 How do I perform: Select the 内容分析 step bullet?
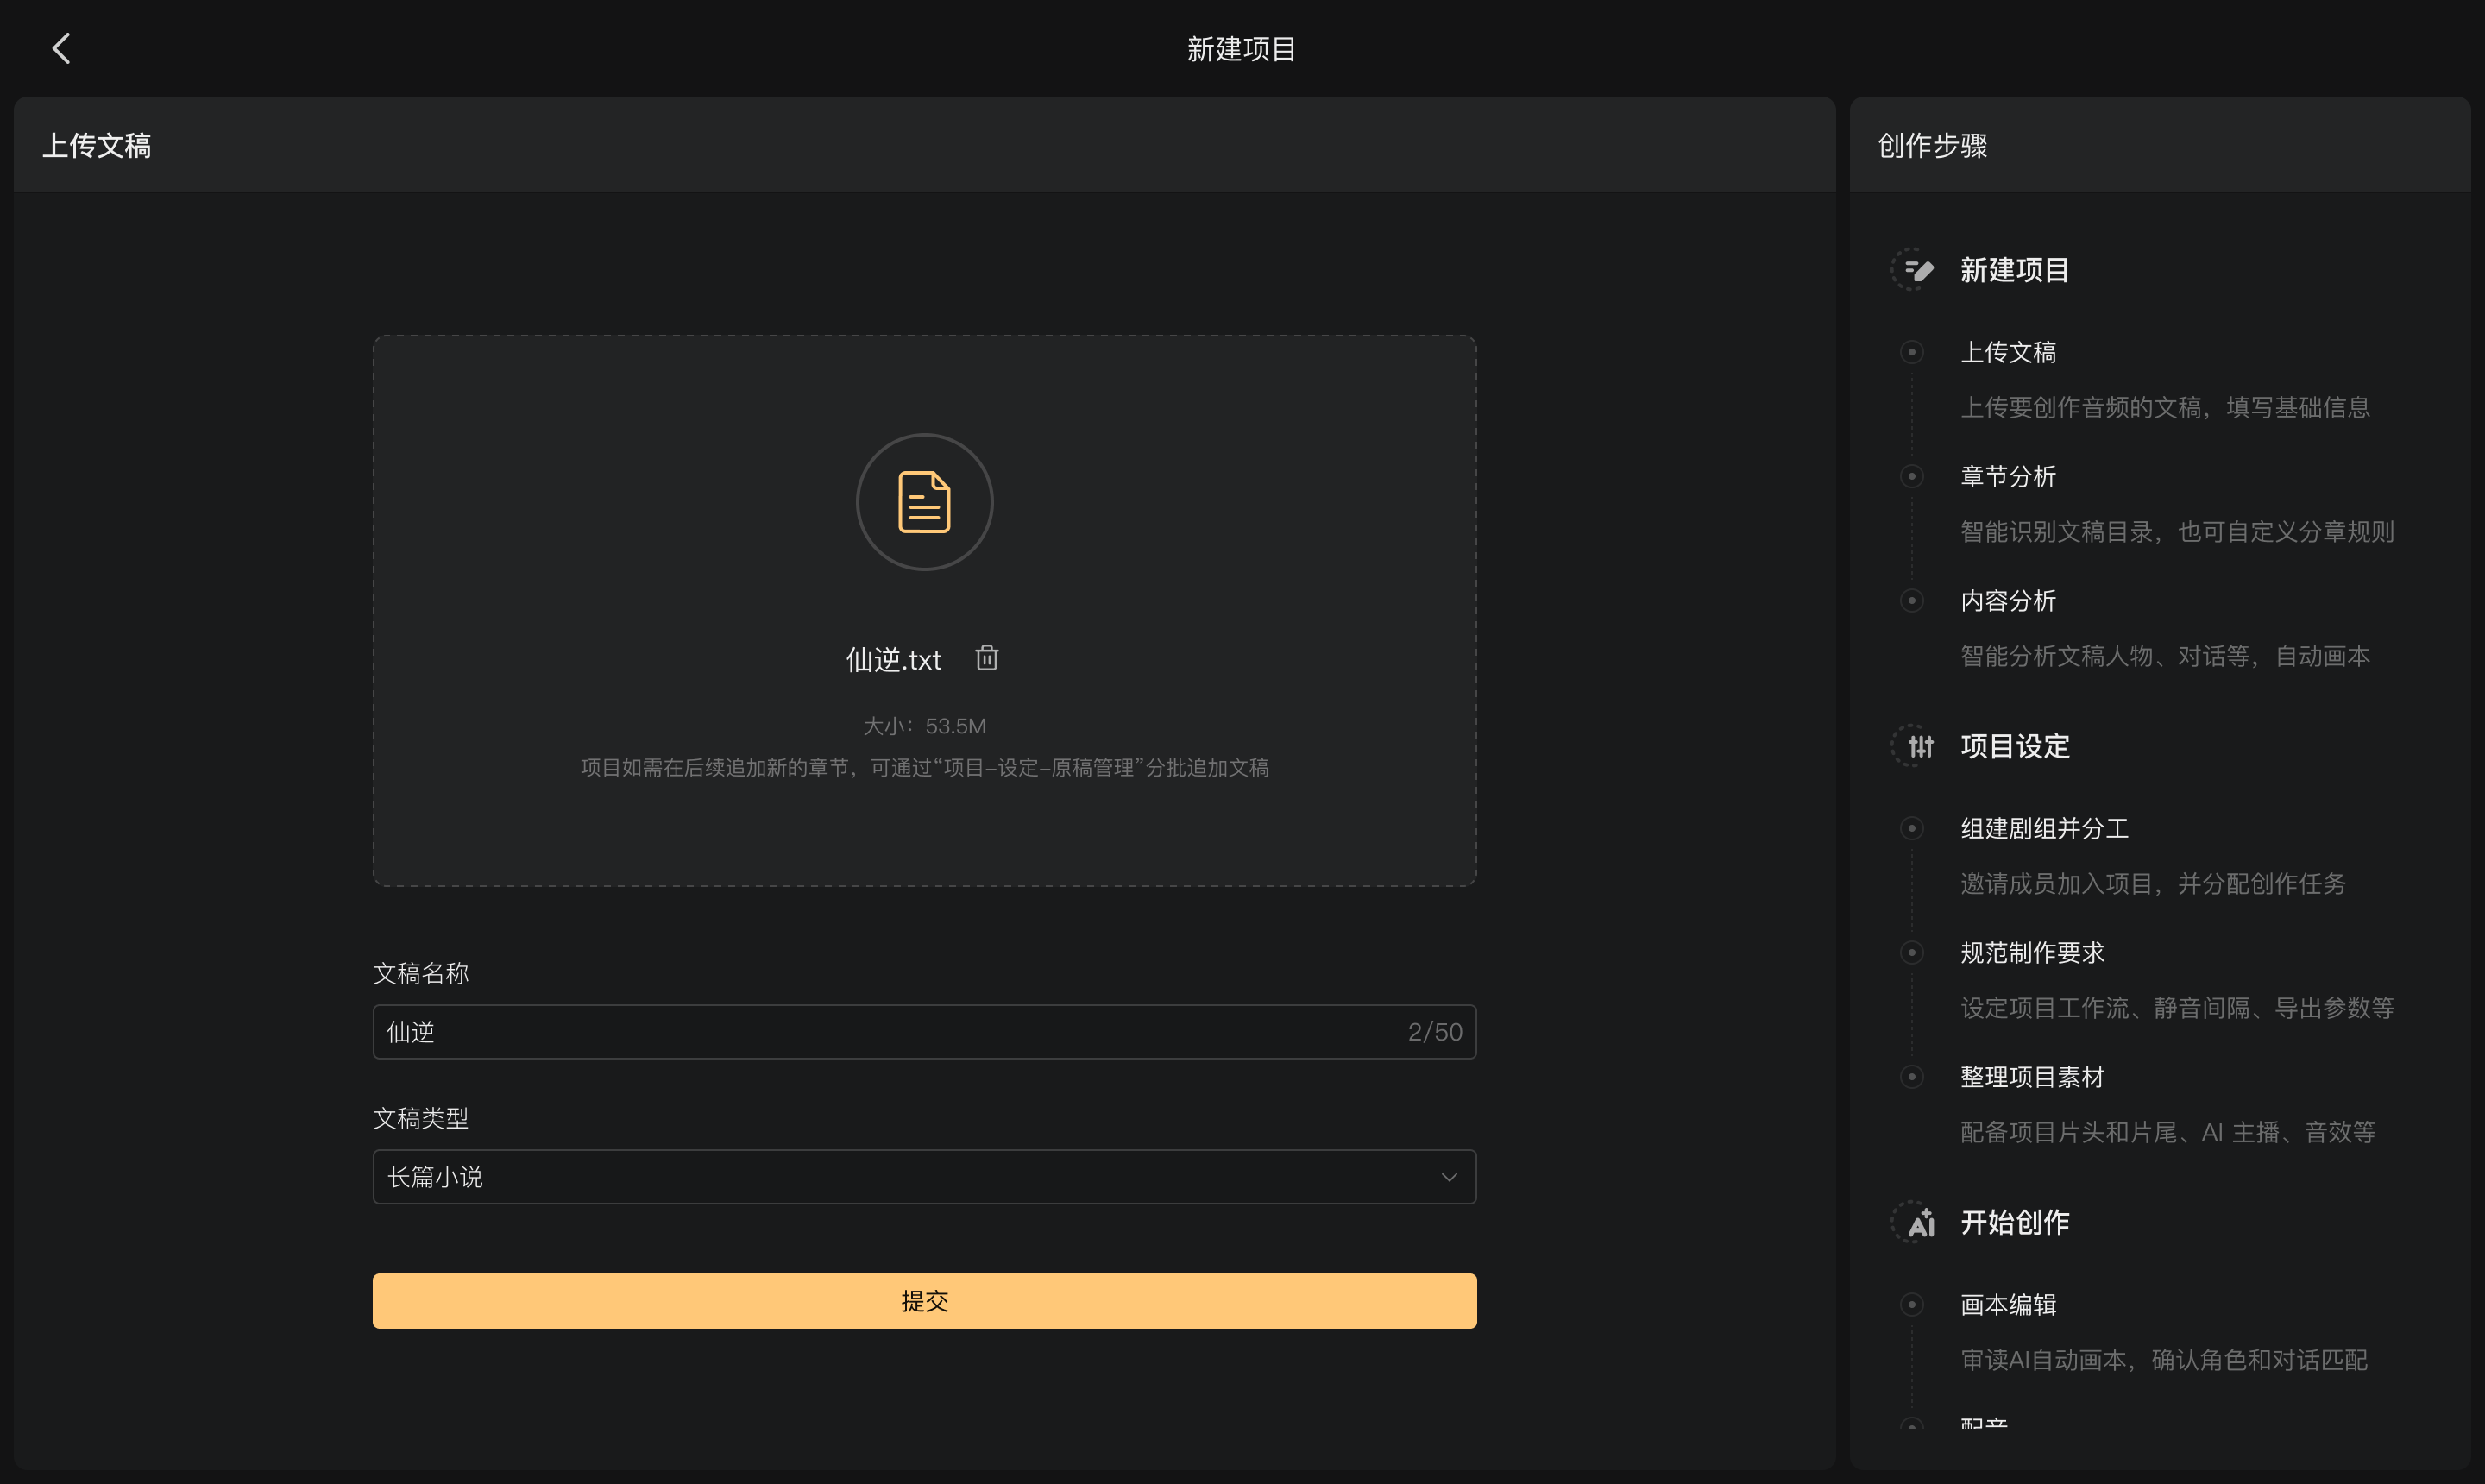tap(1912, 600)
